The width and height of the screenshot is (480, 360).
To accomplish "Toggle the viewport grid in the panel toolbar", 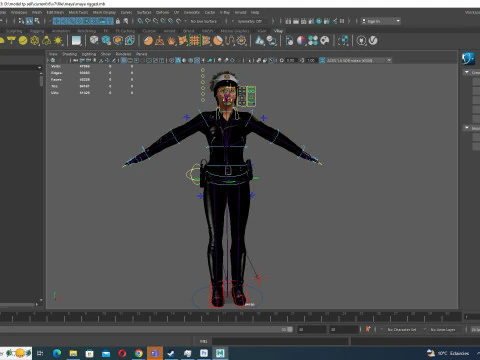I will tap(124, 60).
